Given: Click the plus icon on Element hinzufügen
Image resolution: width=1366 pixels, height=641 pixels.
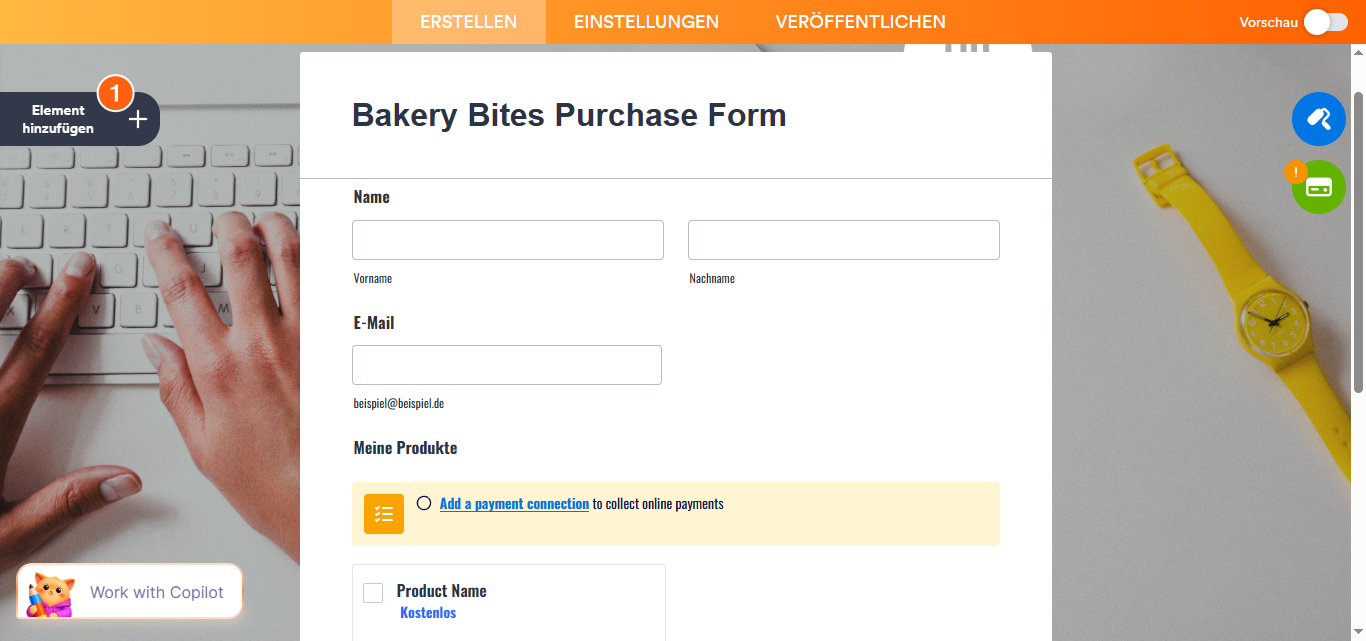Looking at the screenshot, I should pos(136,118).
